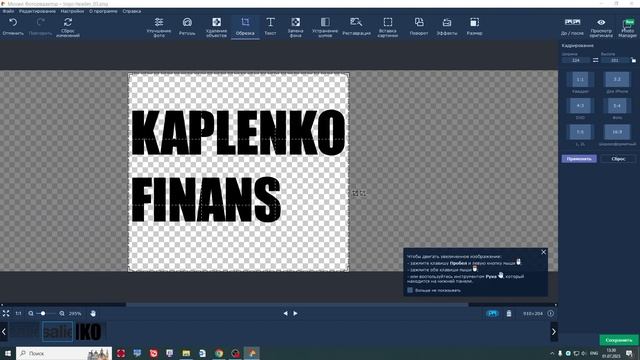Click the zoom out magnifier icon
This screenshot has width=640, height=360.
31,313
